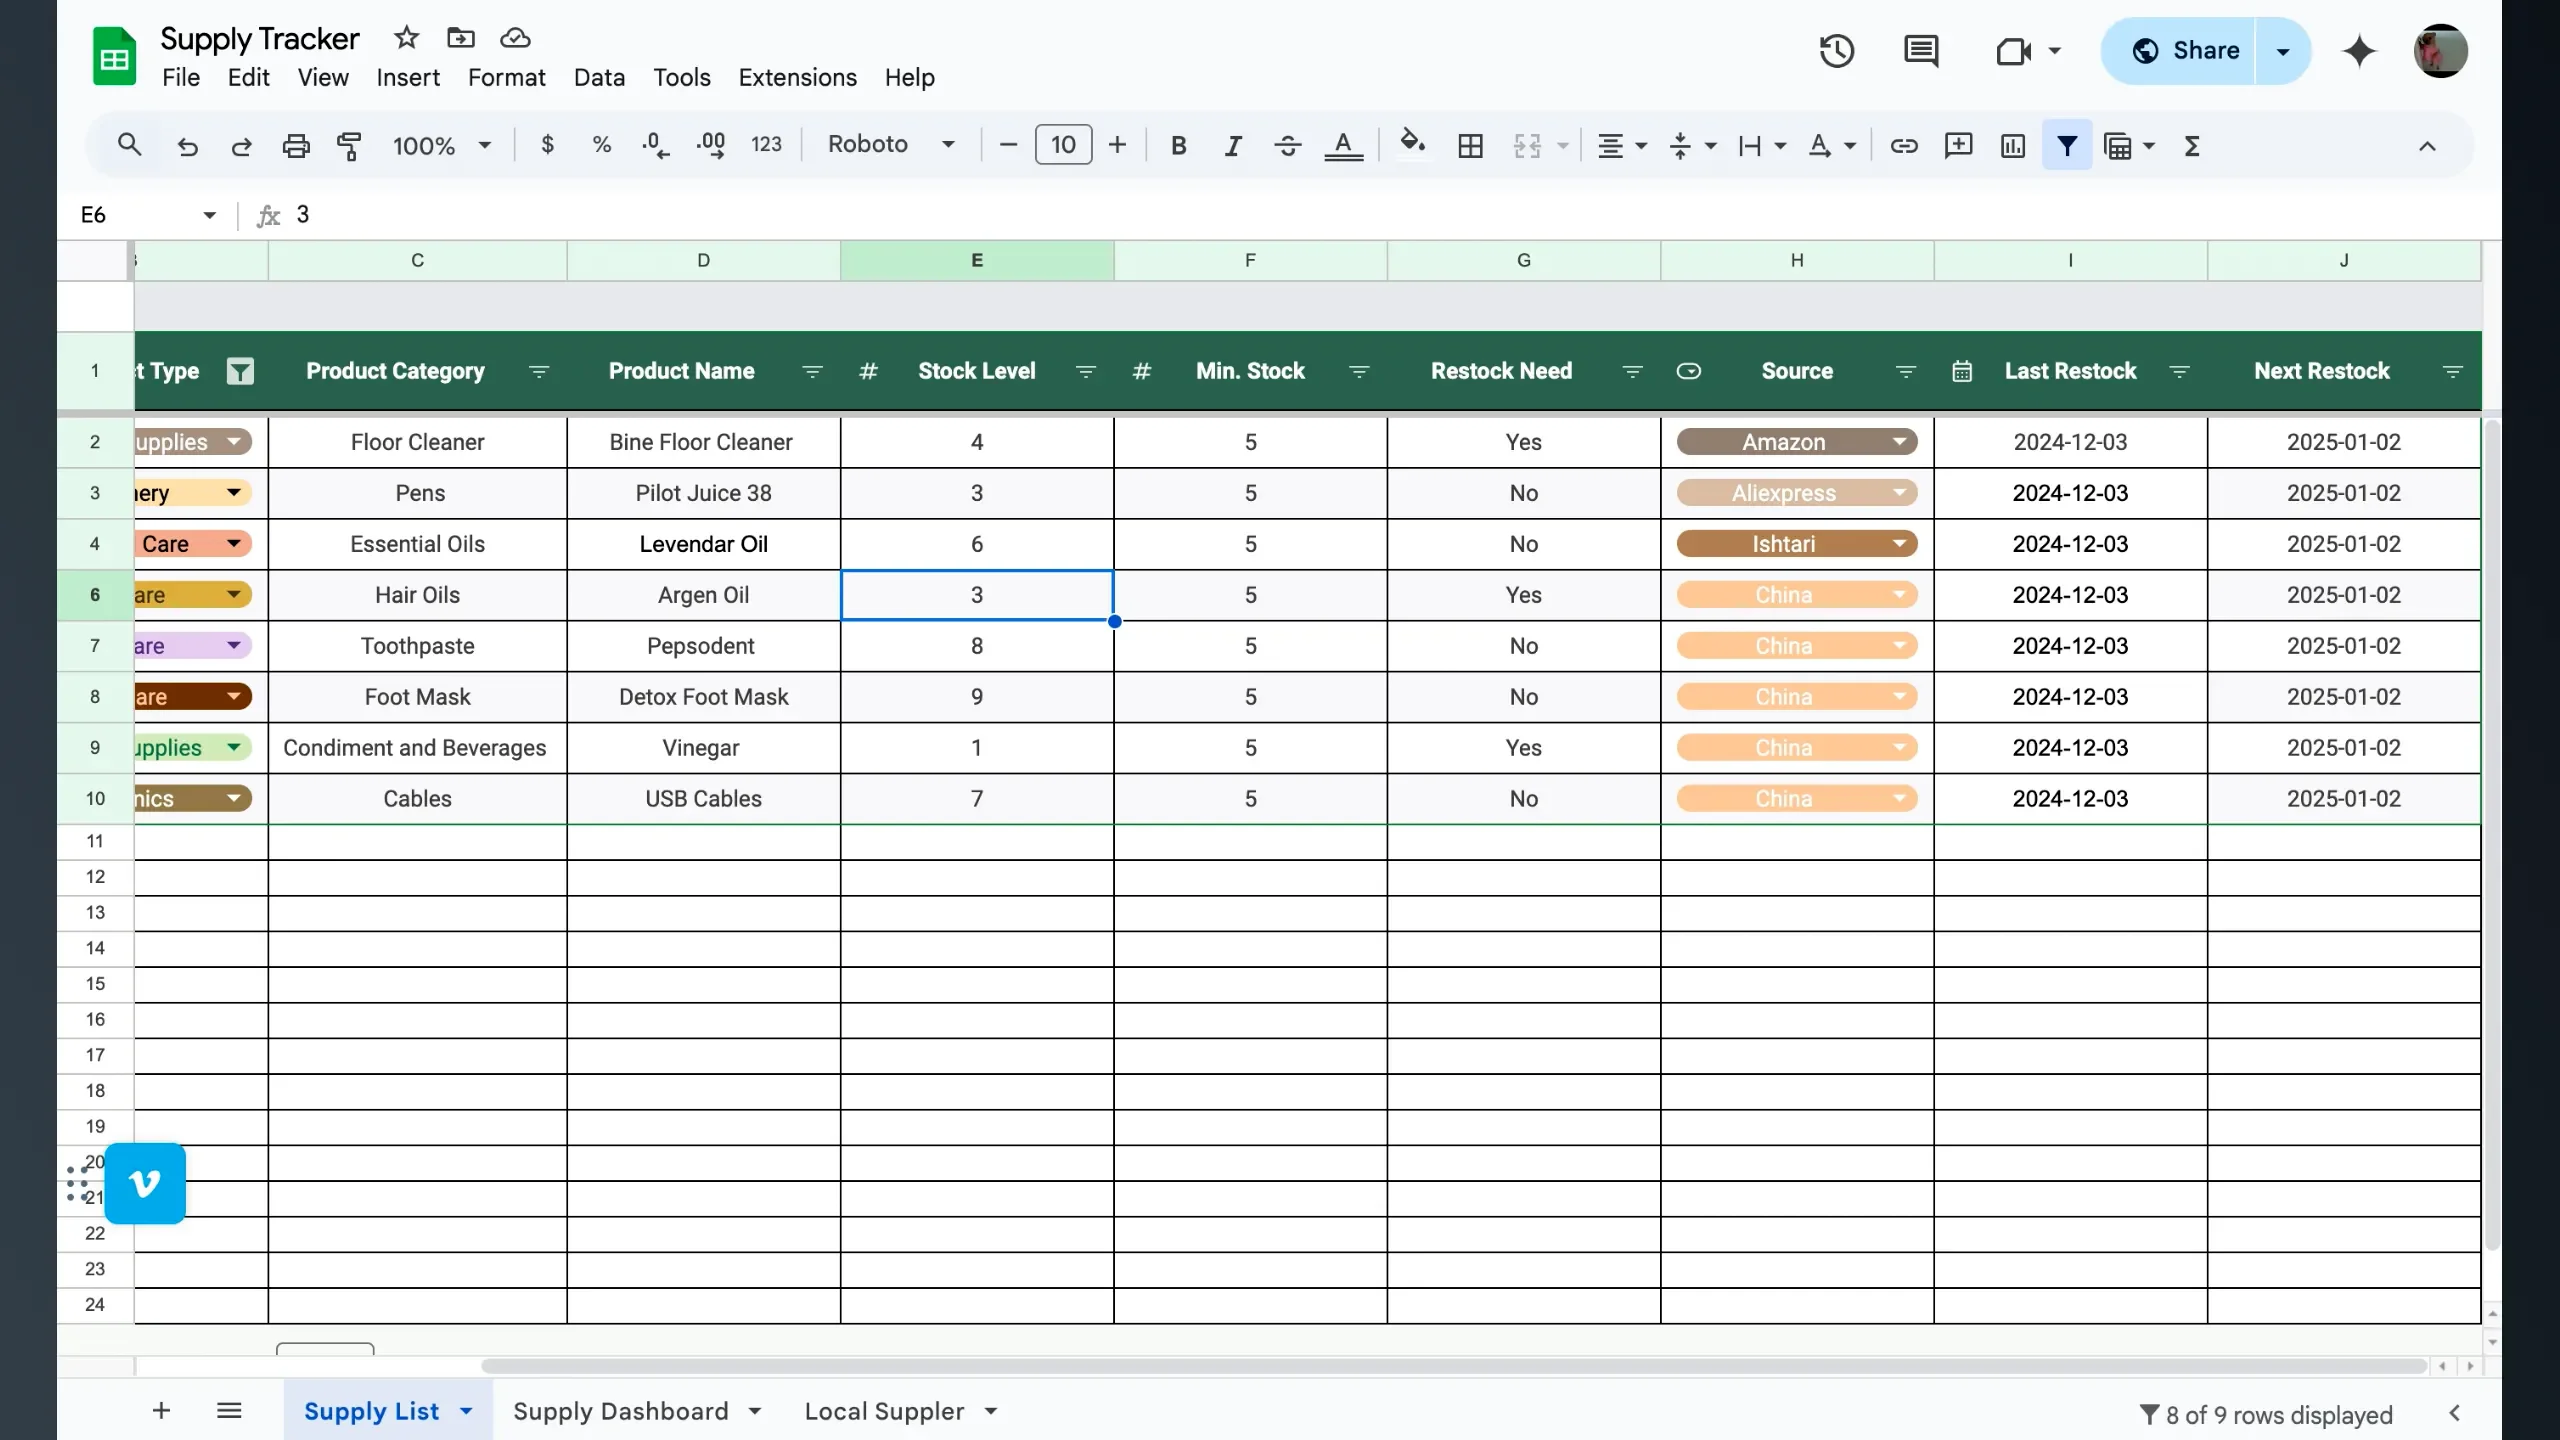The height and width of the screenshot is (1440, 2560).
Task: Start a meeting with camera icon
Action: tap(2013, 51)
